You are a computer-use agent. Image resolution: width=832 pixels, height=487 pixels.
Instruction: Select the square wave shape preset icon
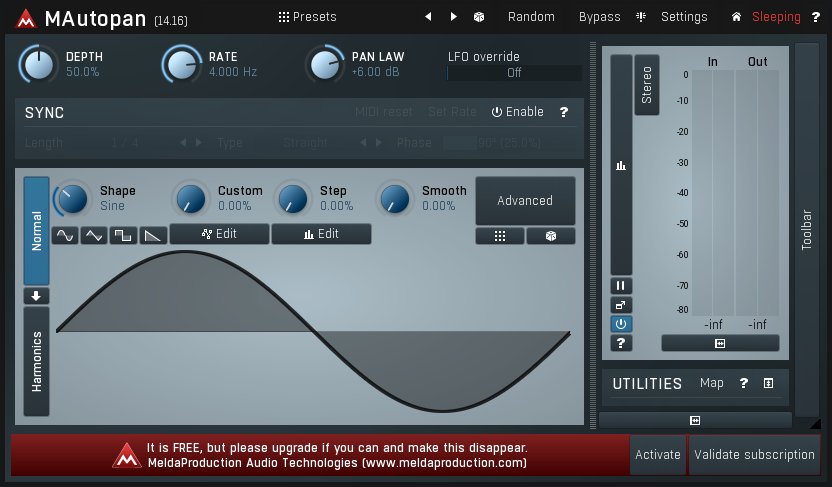pyautogui.click(x=123, y=236)
